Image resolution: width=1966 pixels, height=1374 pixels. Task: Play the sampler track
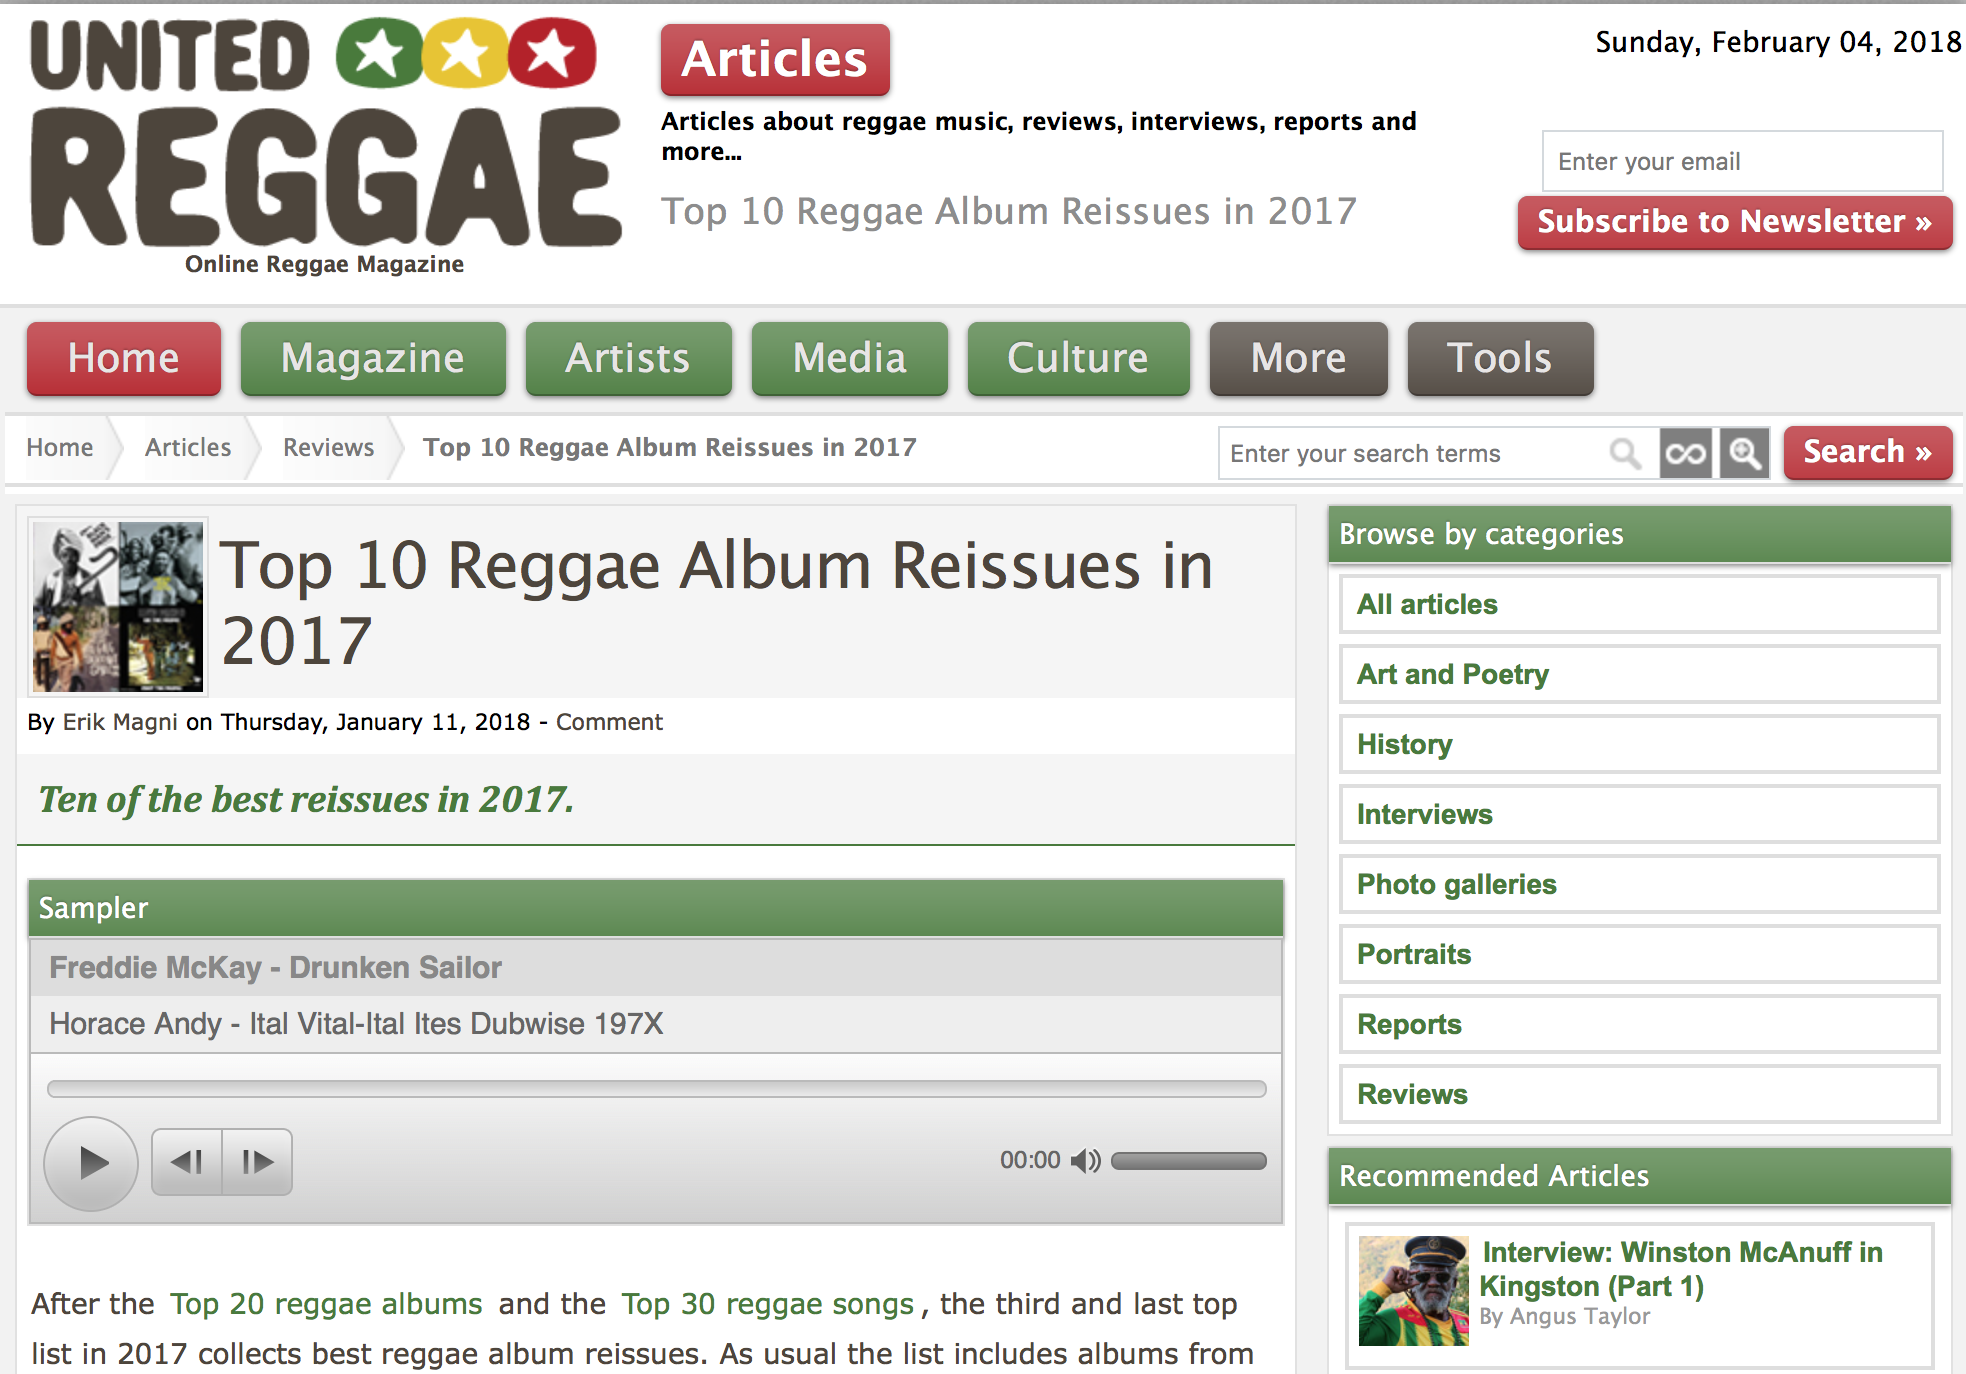[91, 1163]
